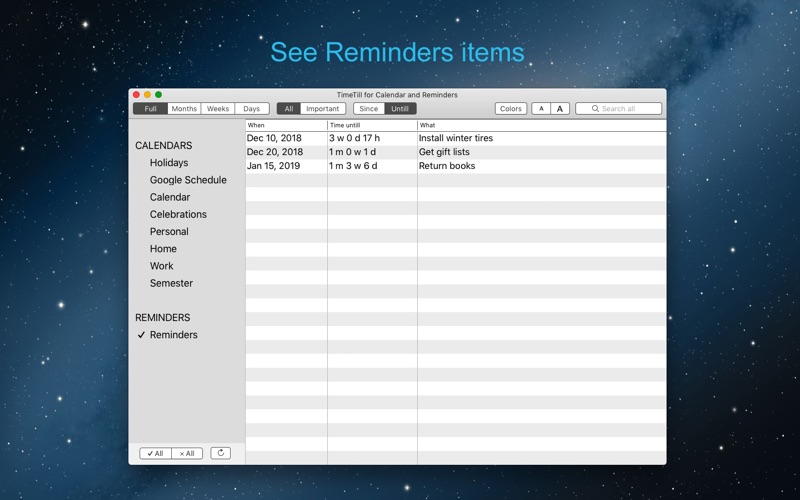The height and width of the screenshot is (500, 800).
Task: Toggle the Home calendar
Action: click(163, 249)
